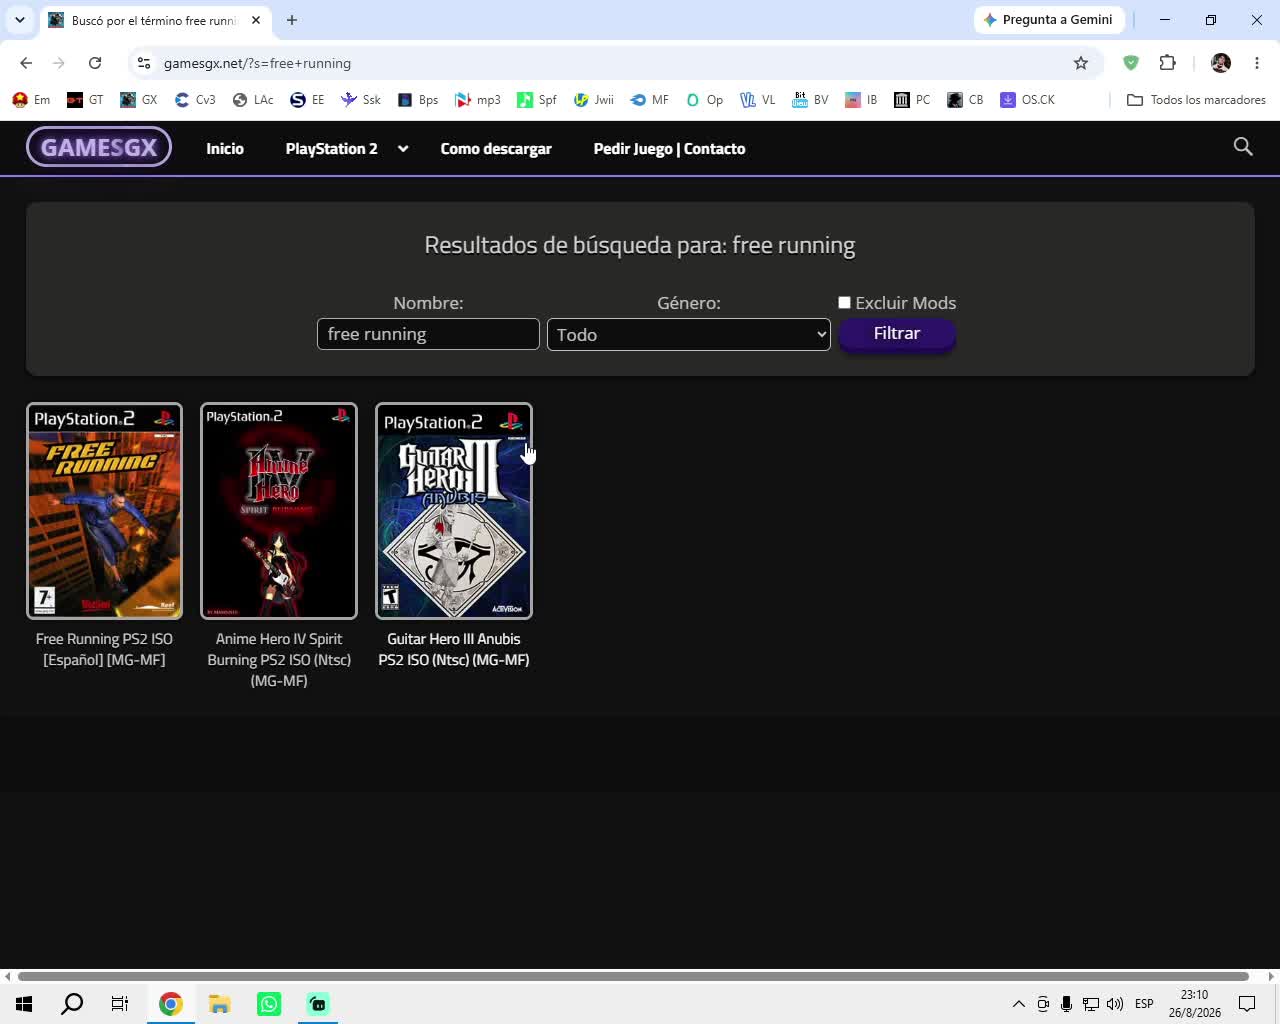Select the 'Buscó por el término' tab
Screen dimensions: 1280x1024
[154, 20]
